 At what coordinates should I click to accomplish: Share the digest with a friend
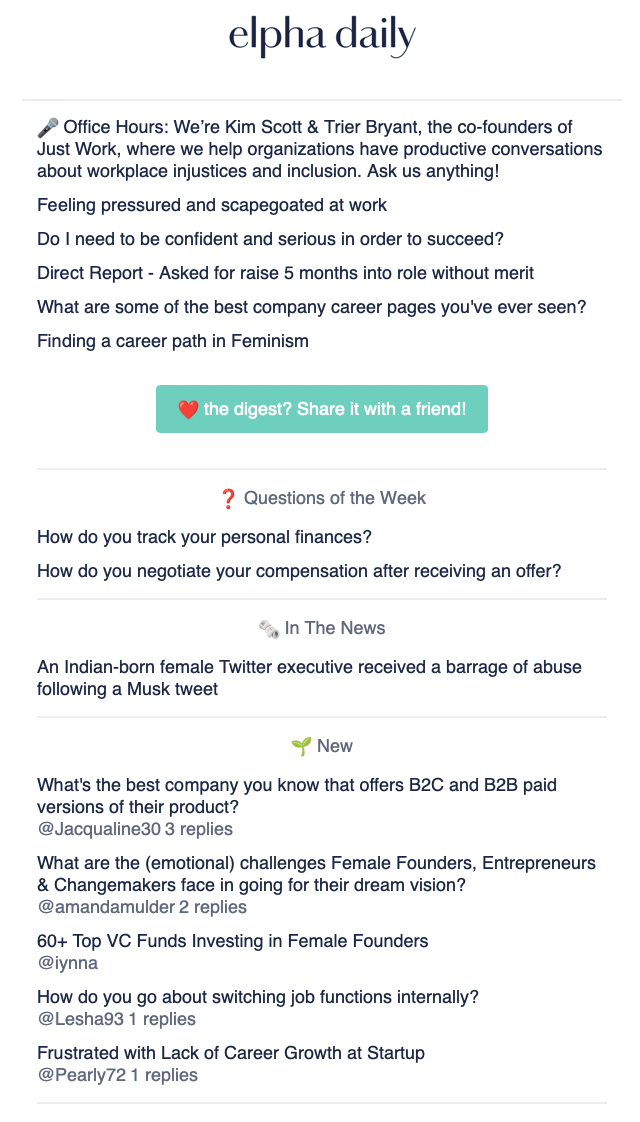[x=322, y=409]
